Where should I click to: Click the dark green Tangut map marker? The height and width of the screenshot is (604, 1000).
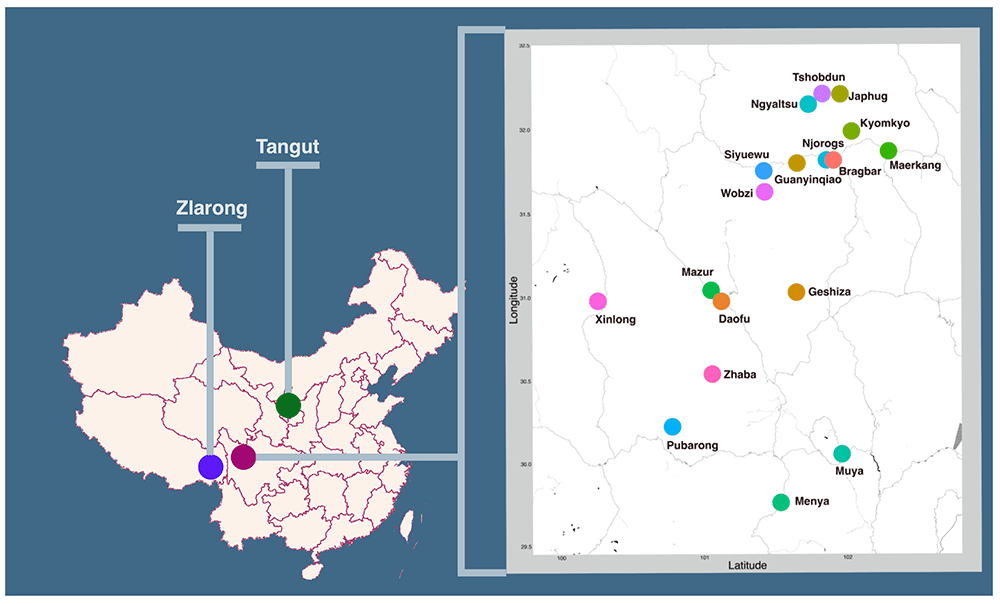[x=288, y=406]
